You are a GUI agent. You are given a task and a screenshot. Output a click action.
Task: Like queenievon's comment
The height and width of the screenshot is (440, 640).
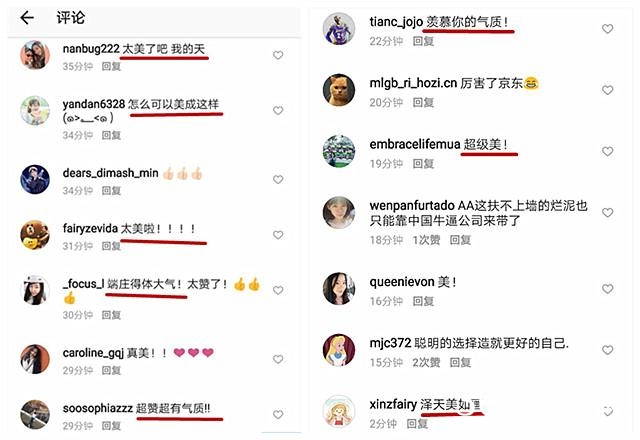point(607,289)
